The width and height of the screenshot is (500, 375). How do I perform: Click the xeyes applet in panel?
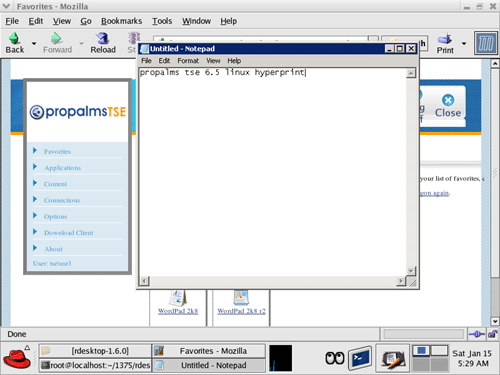335,358
